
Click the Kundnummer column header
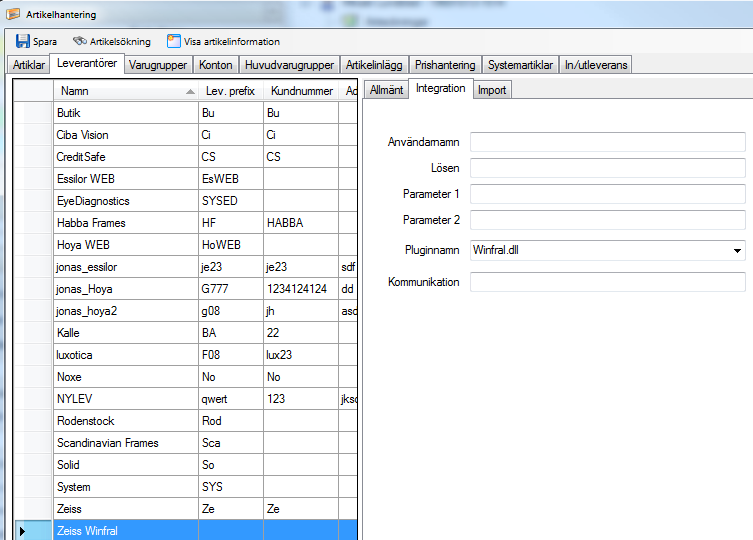click(x=301, y=91)
